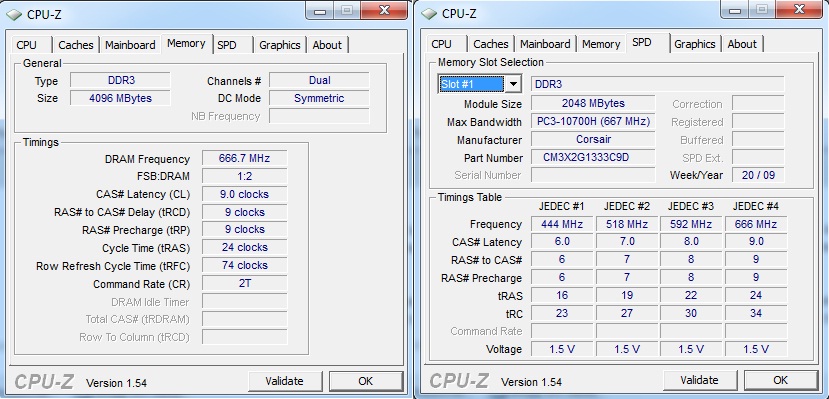Switch to the Graphics tab in the left window

(280, 45)
